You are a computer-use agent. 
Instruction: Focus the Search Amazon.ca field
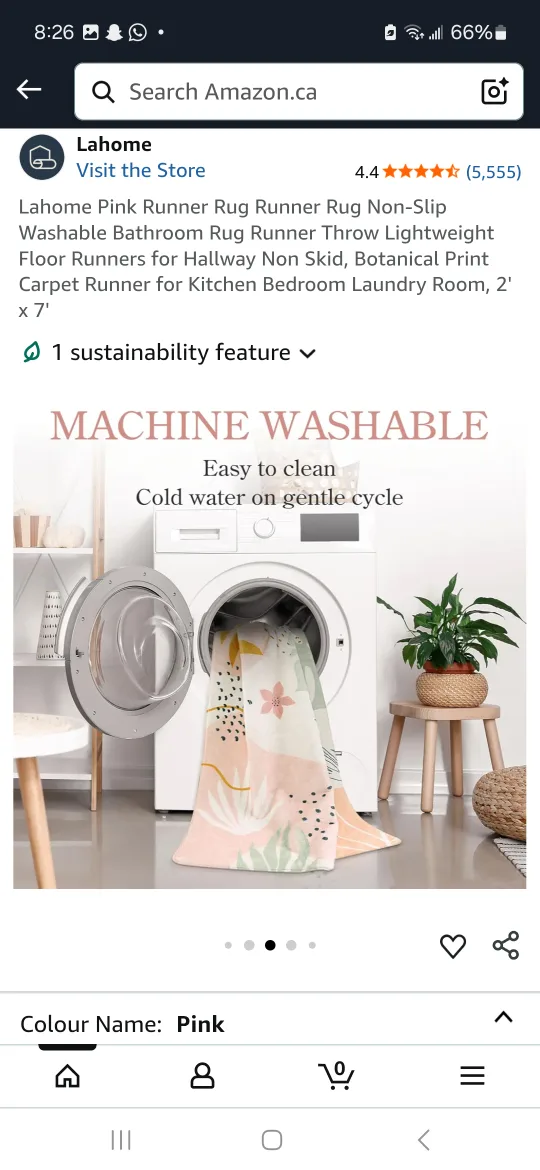tap(298, 92)
